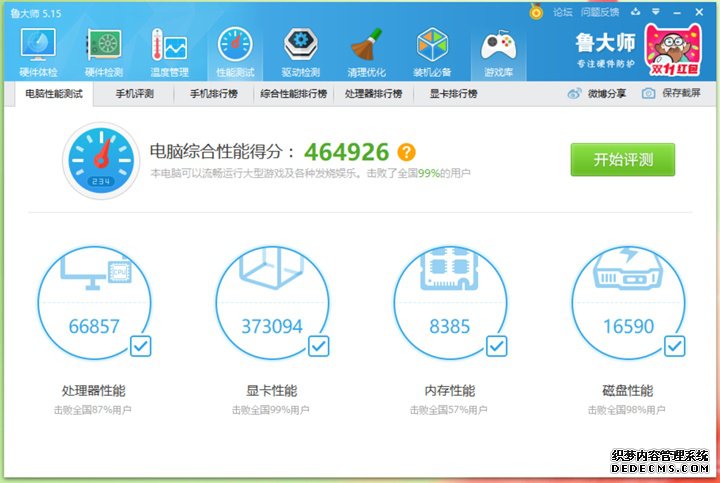Click the 击败全国87%用户 text

point(92,410)
